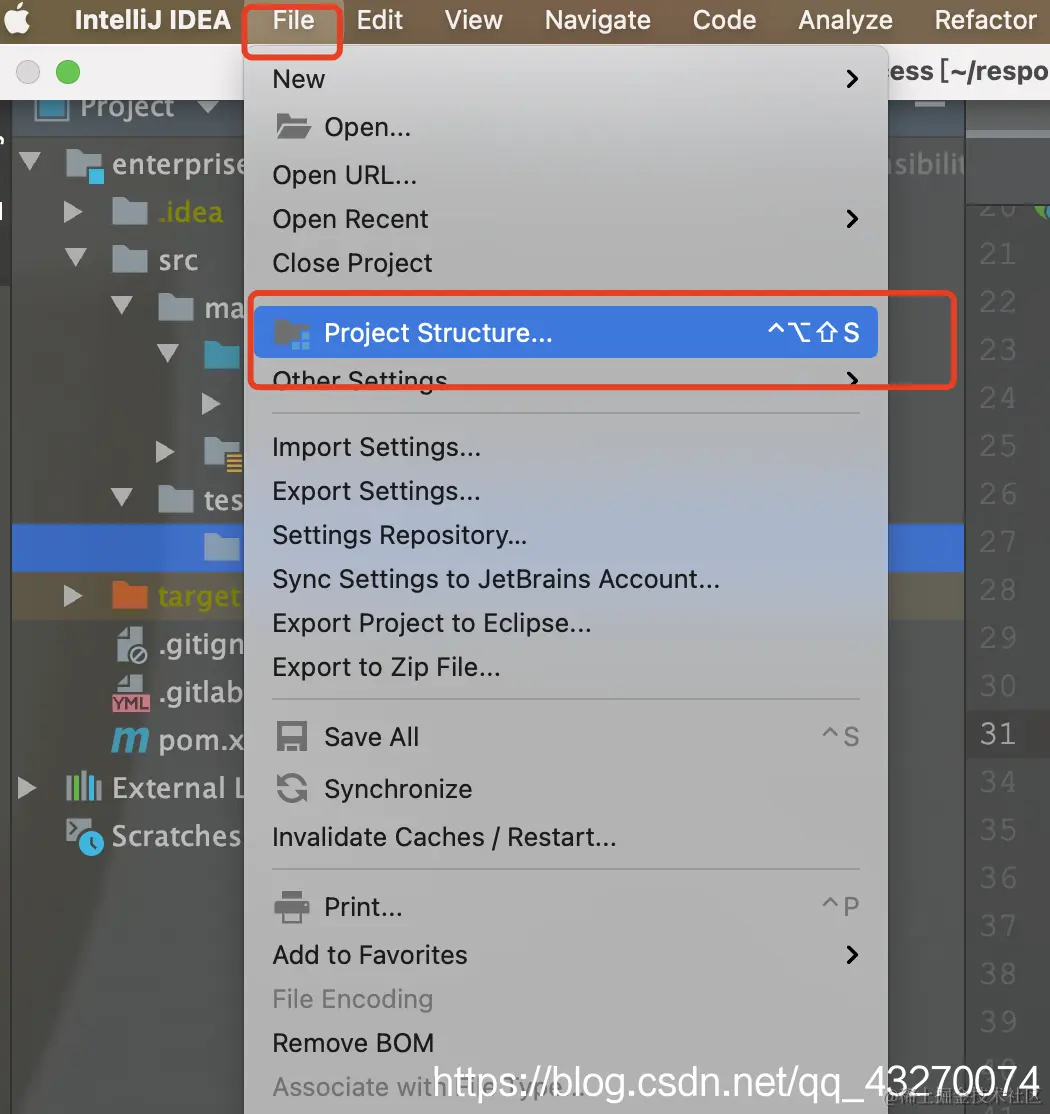Select the .idea folder in project tree
Screen dimensions: 1050x1114
(x=167, y=212)
